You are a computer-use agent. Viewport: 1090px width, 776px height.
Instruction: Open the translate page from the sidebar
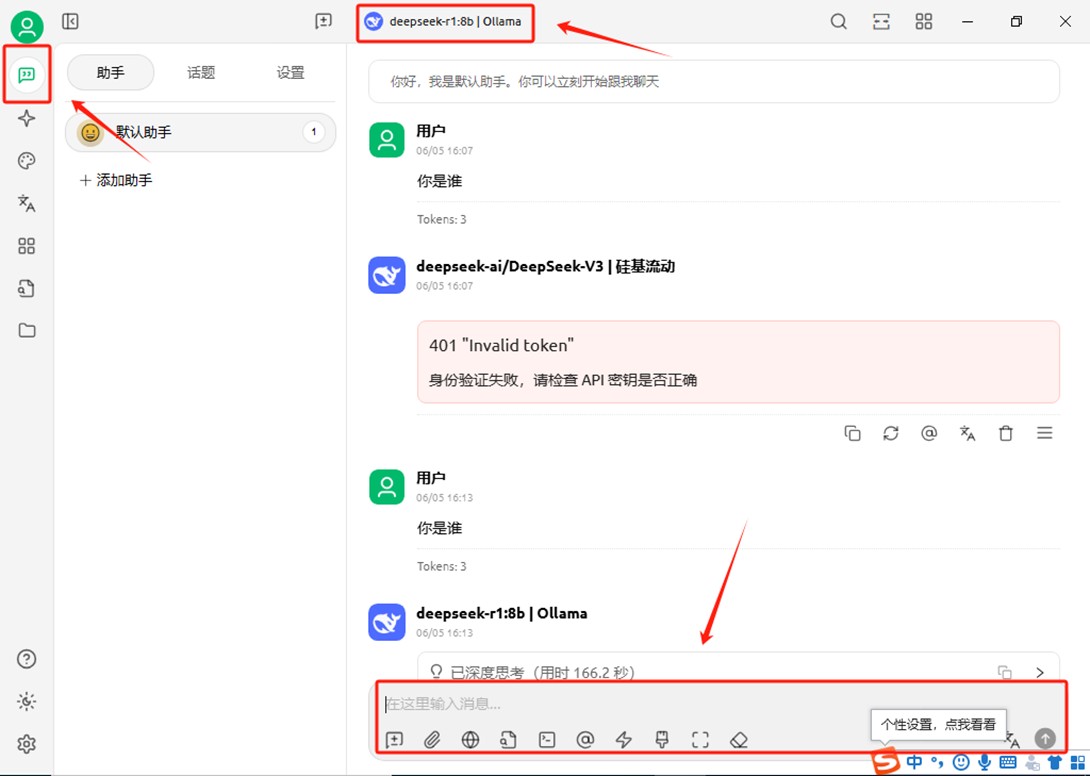tap(26, 203)
